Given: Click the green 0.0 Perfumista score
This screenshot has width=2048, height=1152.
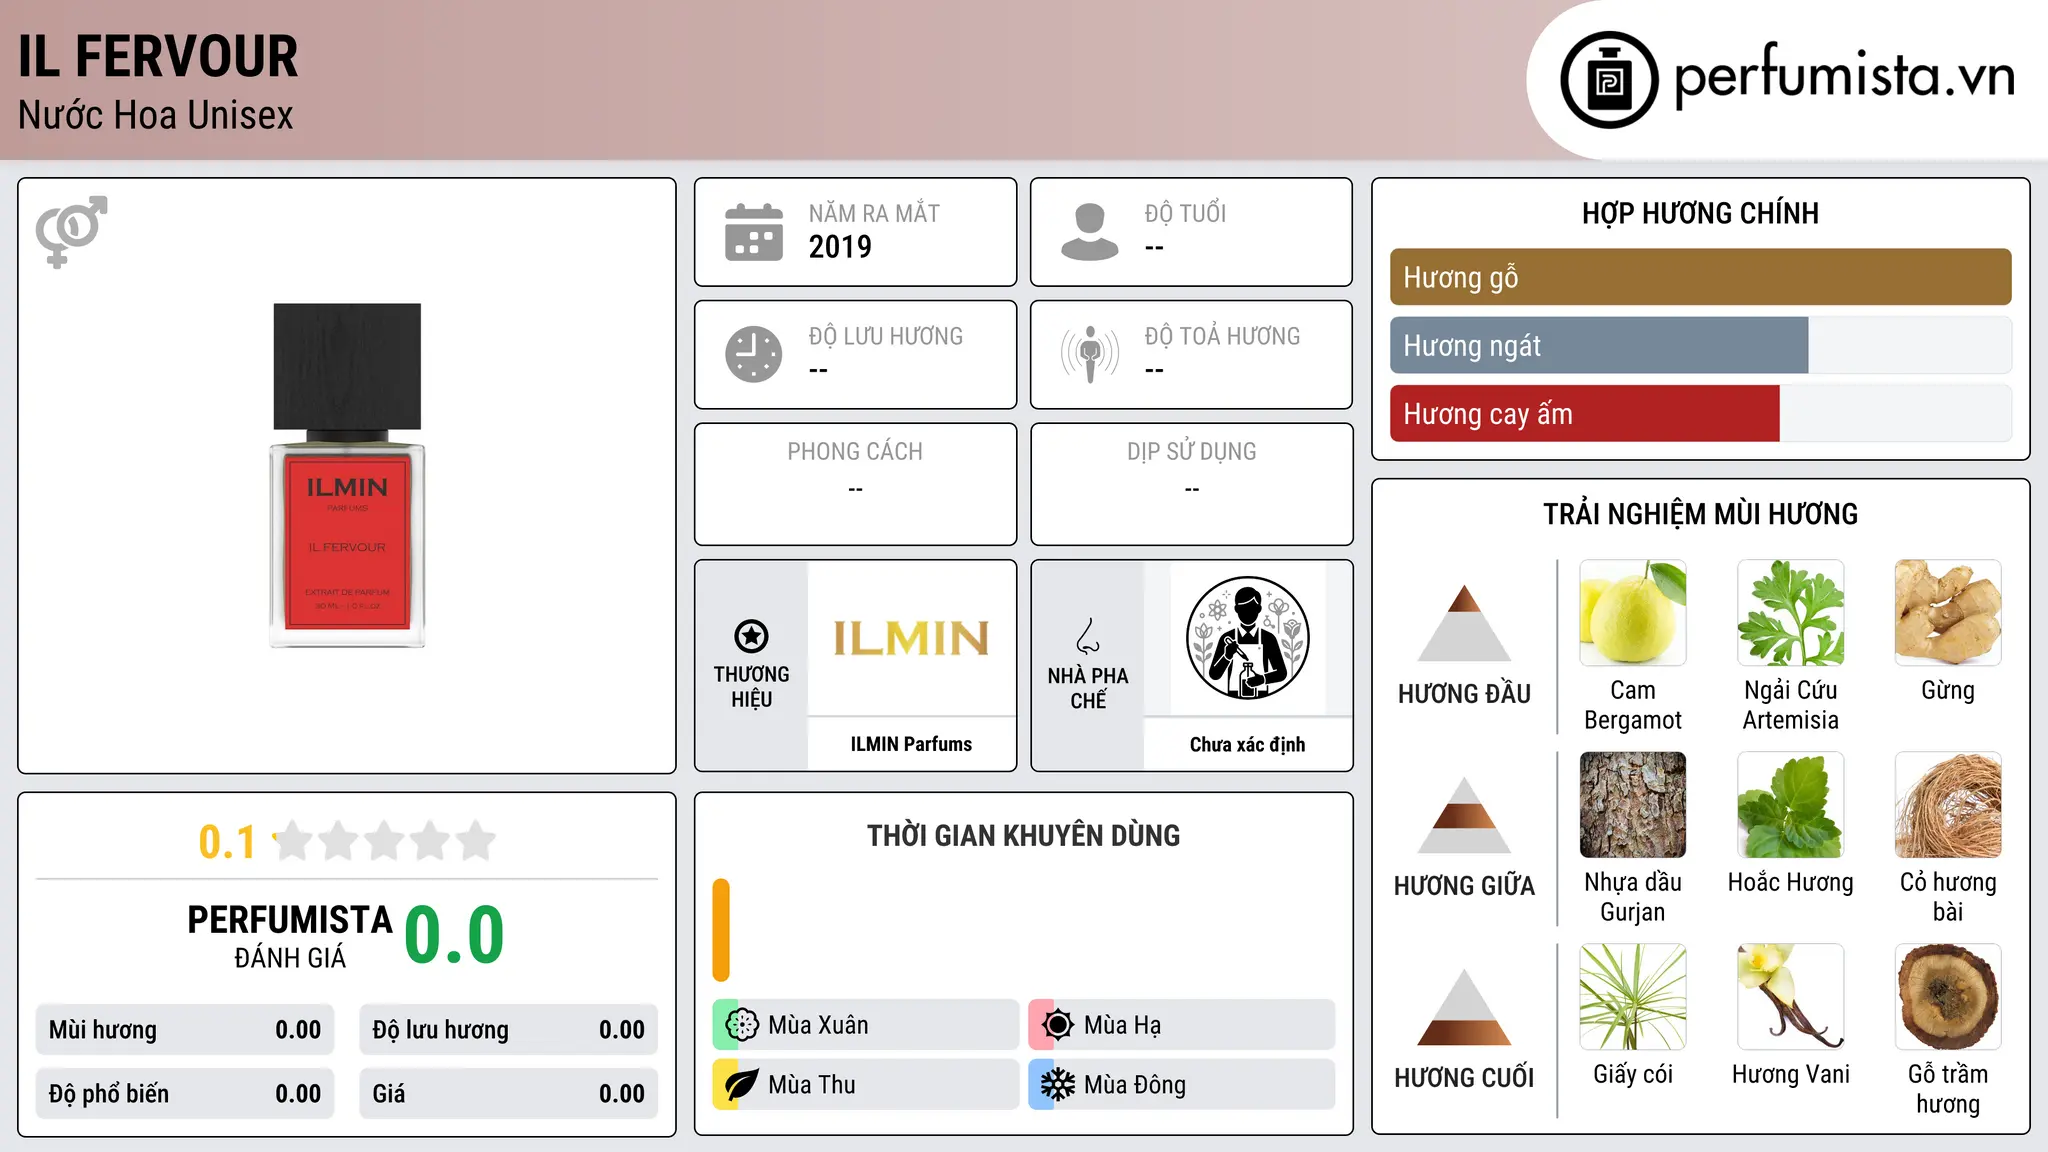Looking at the screenshot, I should pyautogui.click(x=454, y=935).
